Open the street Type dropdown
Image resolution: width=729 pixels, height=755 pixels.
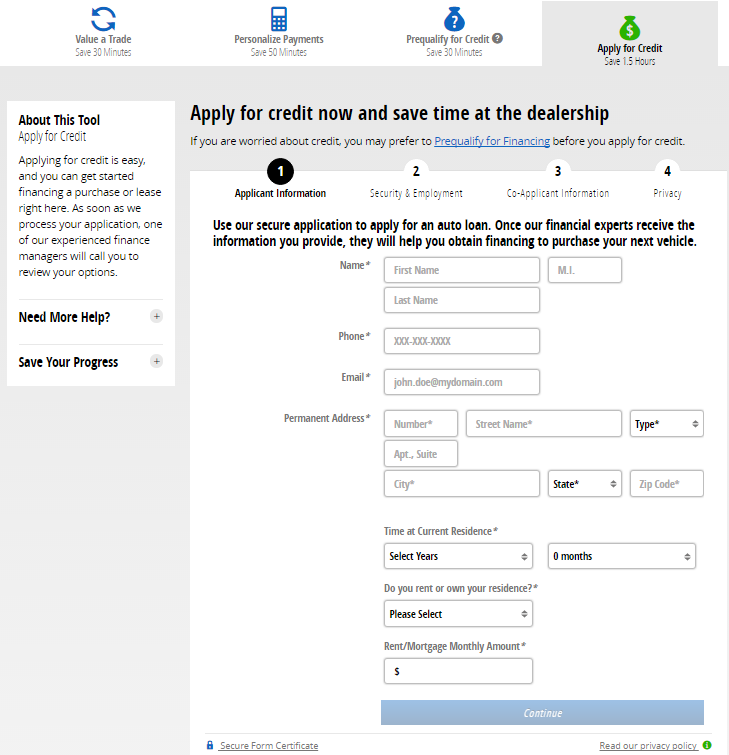pos(666,424)
